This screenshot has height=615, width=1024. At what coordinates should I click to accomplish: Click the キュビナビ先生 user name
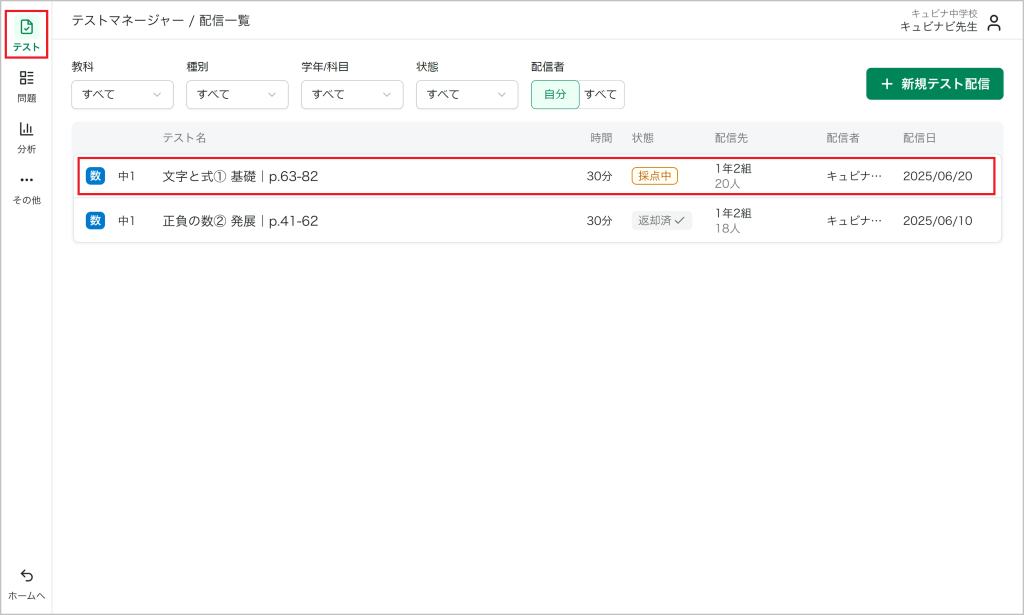(x=938, y=26)
